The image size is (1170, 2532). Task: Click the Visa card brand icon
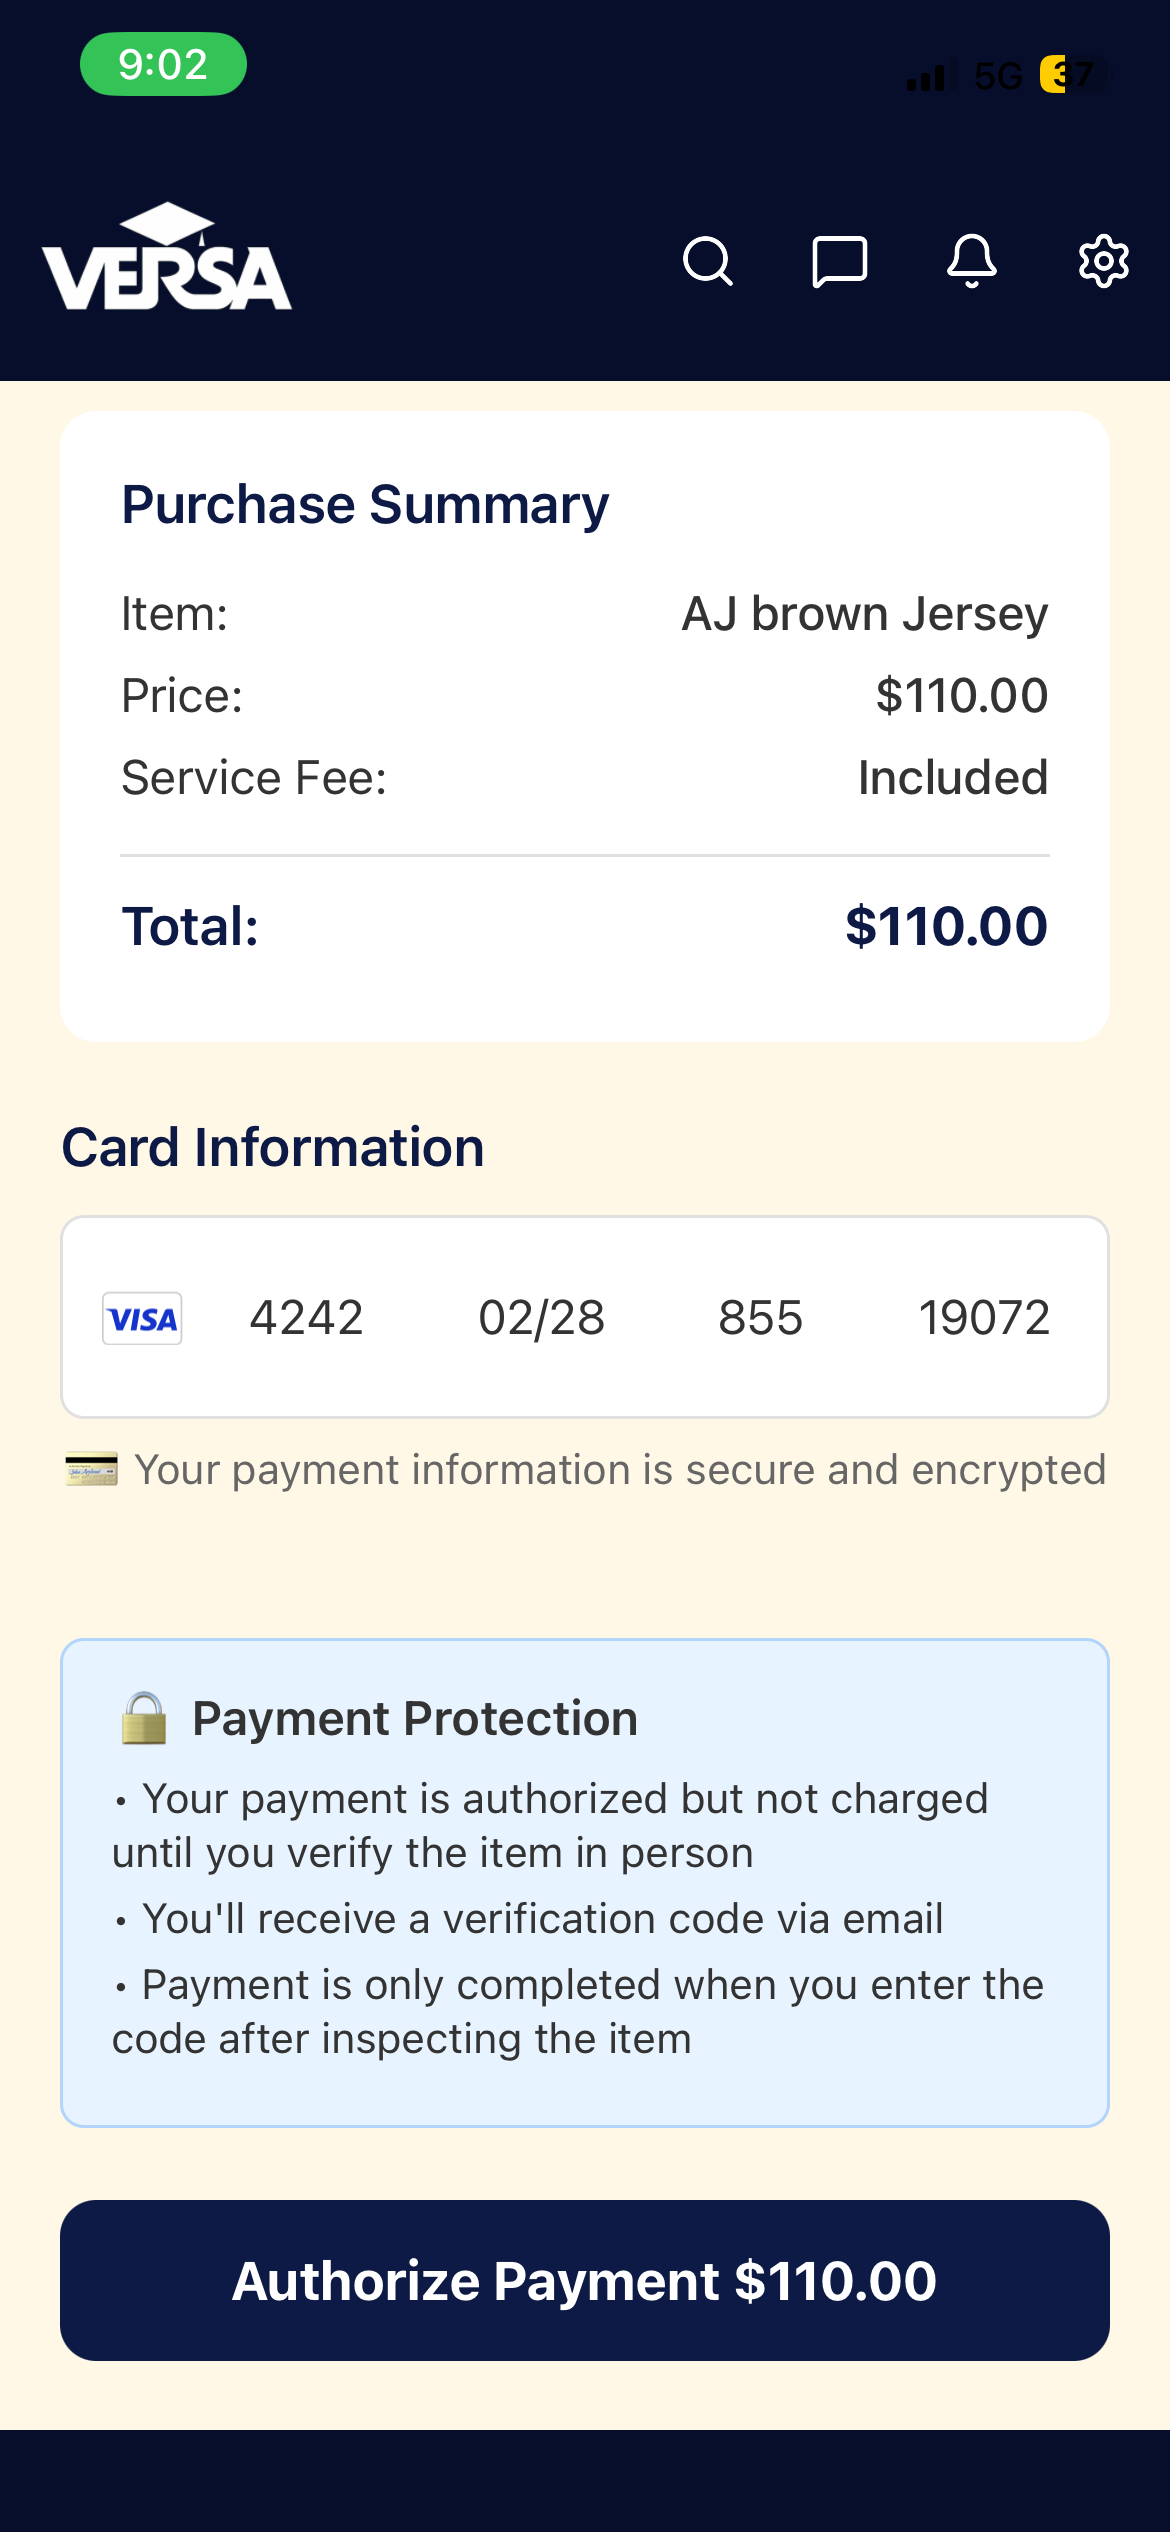tap(142, 1318)
